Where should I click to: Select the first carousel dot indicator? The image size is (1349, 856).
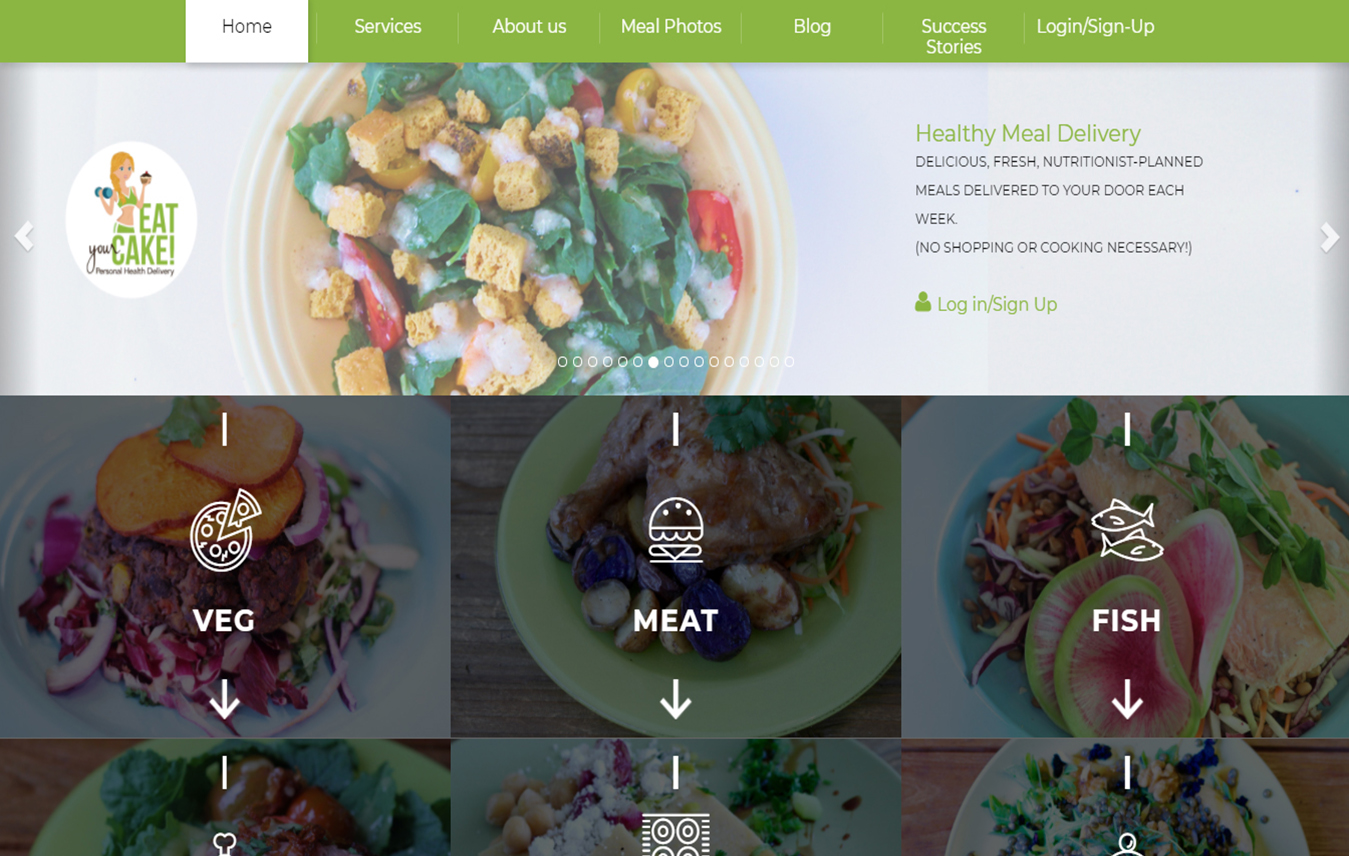click(x=562, y=362)
